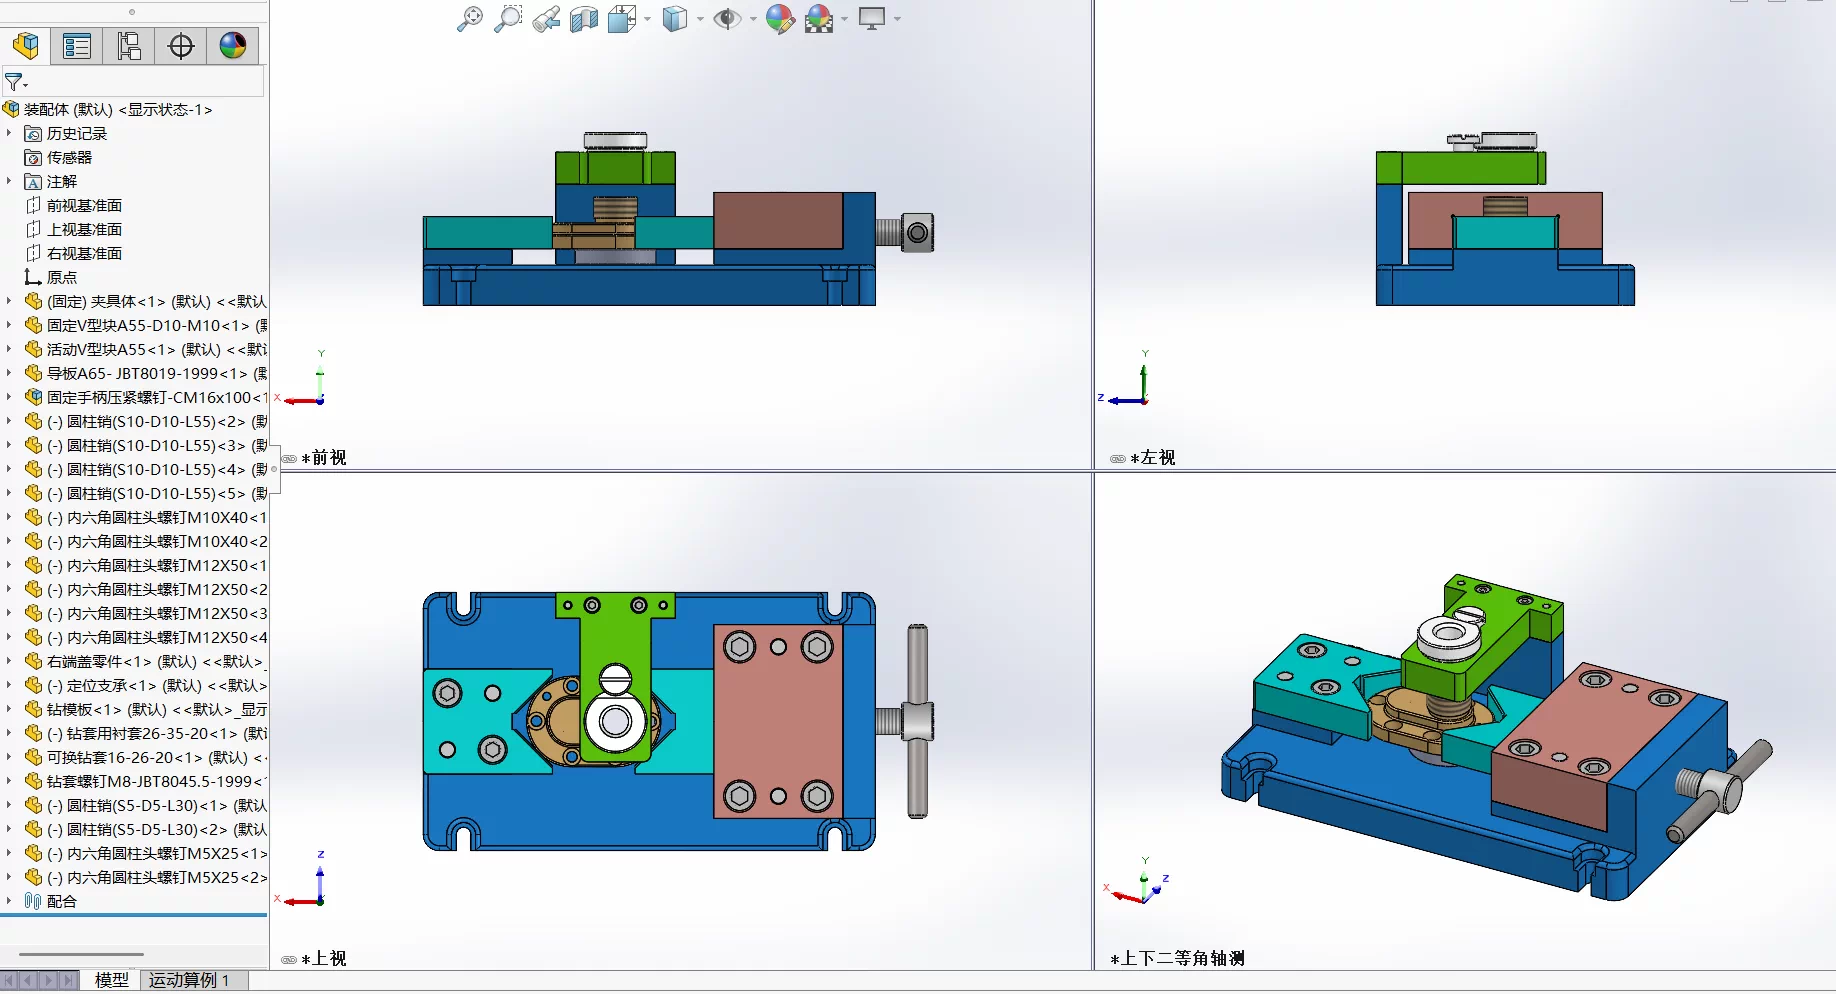The height and width of the screenshot is (994, 1836).
Task: Click the Hide/Show Items eye icon
Action: (x=727, y=19)
